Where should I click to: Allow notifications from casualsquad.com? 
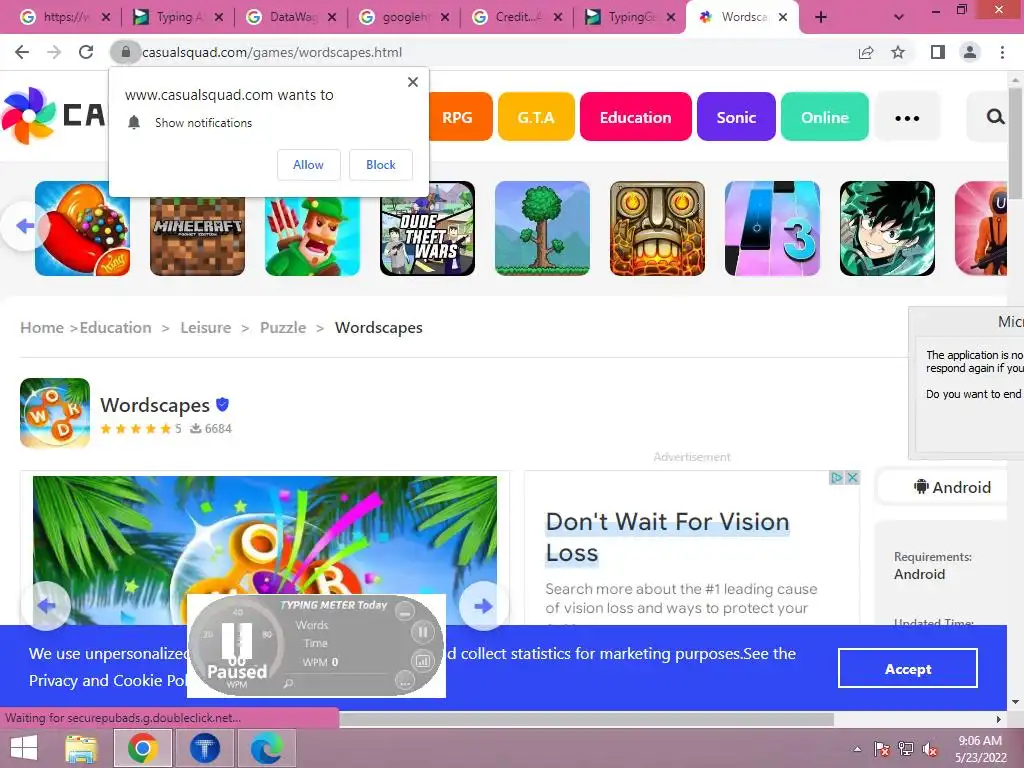pyautogui.click(x=308, y=165)
